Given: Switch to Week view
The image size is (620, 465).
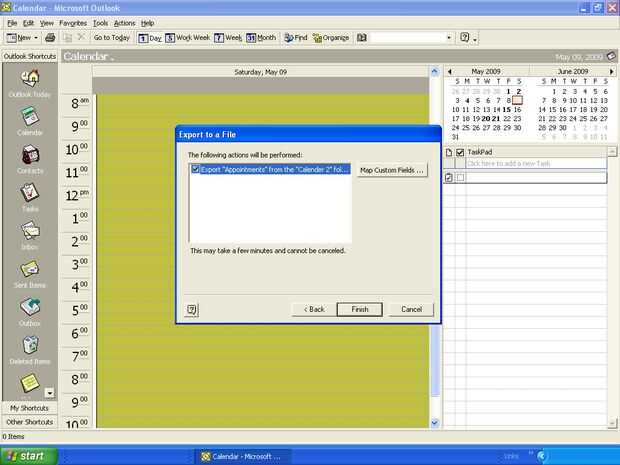Looking at the screenshot, I should 228,38.
